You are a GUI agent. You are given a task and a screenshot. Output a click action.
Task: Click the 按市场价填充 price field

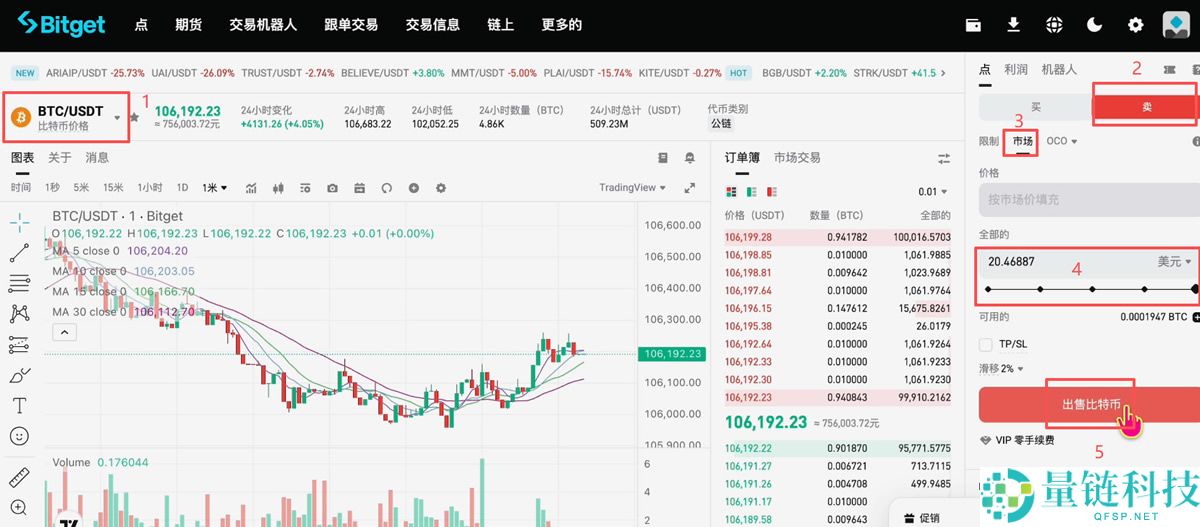1088,200
